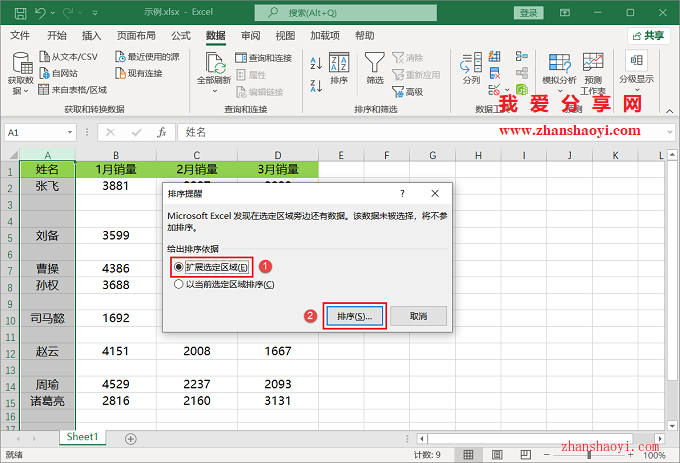Click the zoom out minus button
680x463 pixels.
click(547, 455)
